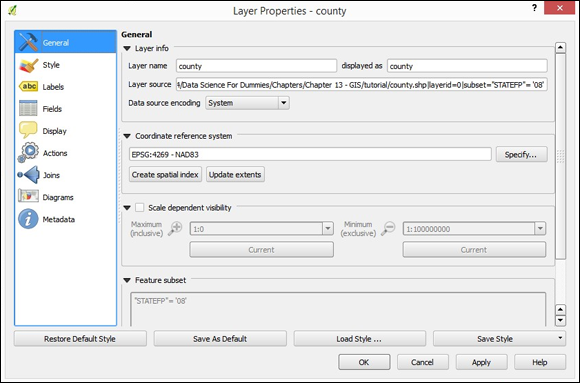Switch to the Metadata tab label
The width and height of the screenshot is (580, 383).
(x=59, y=219)
